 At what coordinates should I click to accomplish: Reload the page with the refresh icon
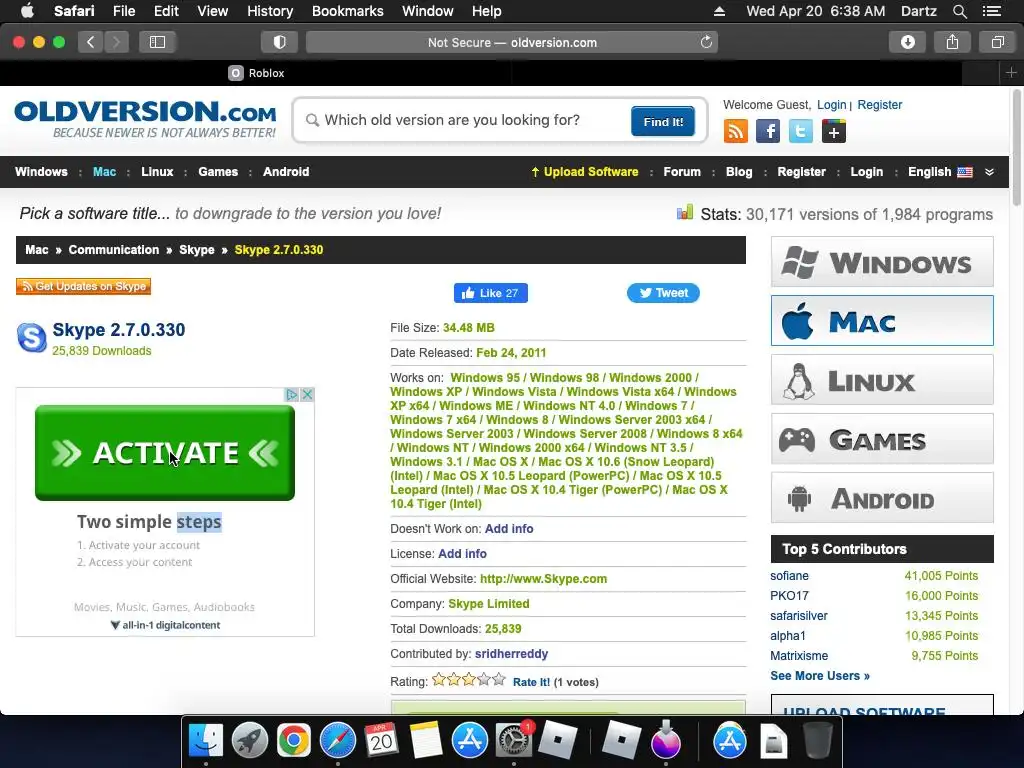tap(706, 42)
